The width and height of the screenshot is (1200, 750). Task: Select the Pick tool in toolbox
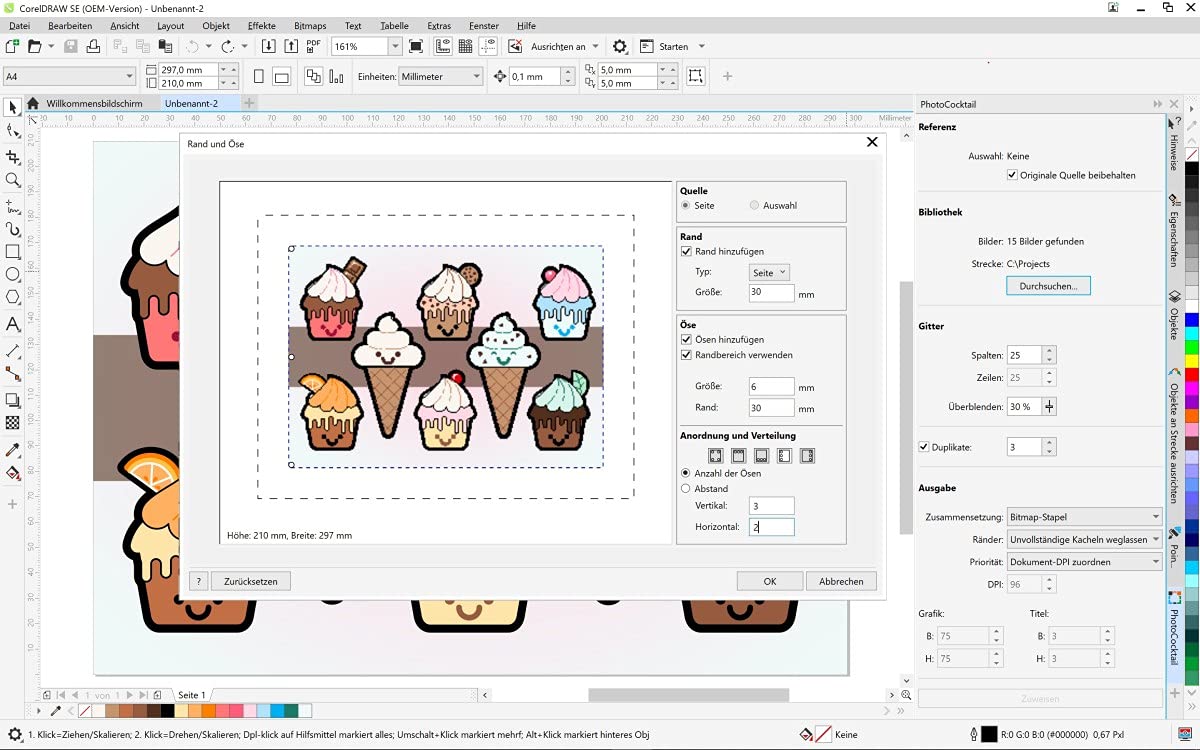pos(13,108)
